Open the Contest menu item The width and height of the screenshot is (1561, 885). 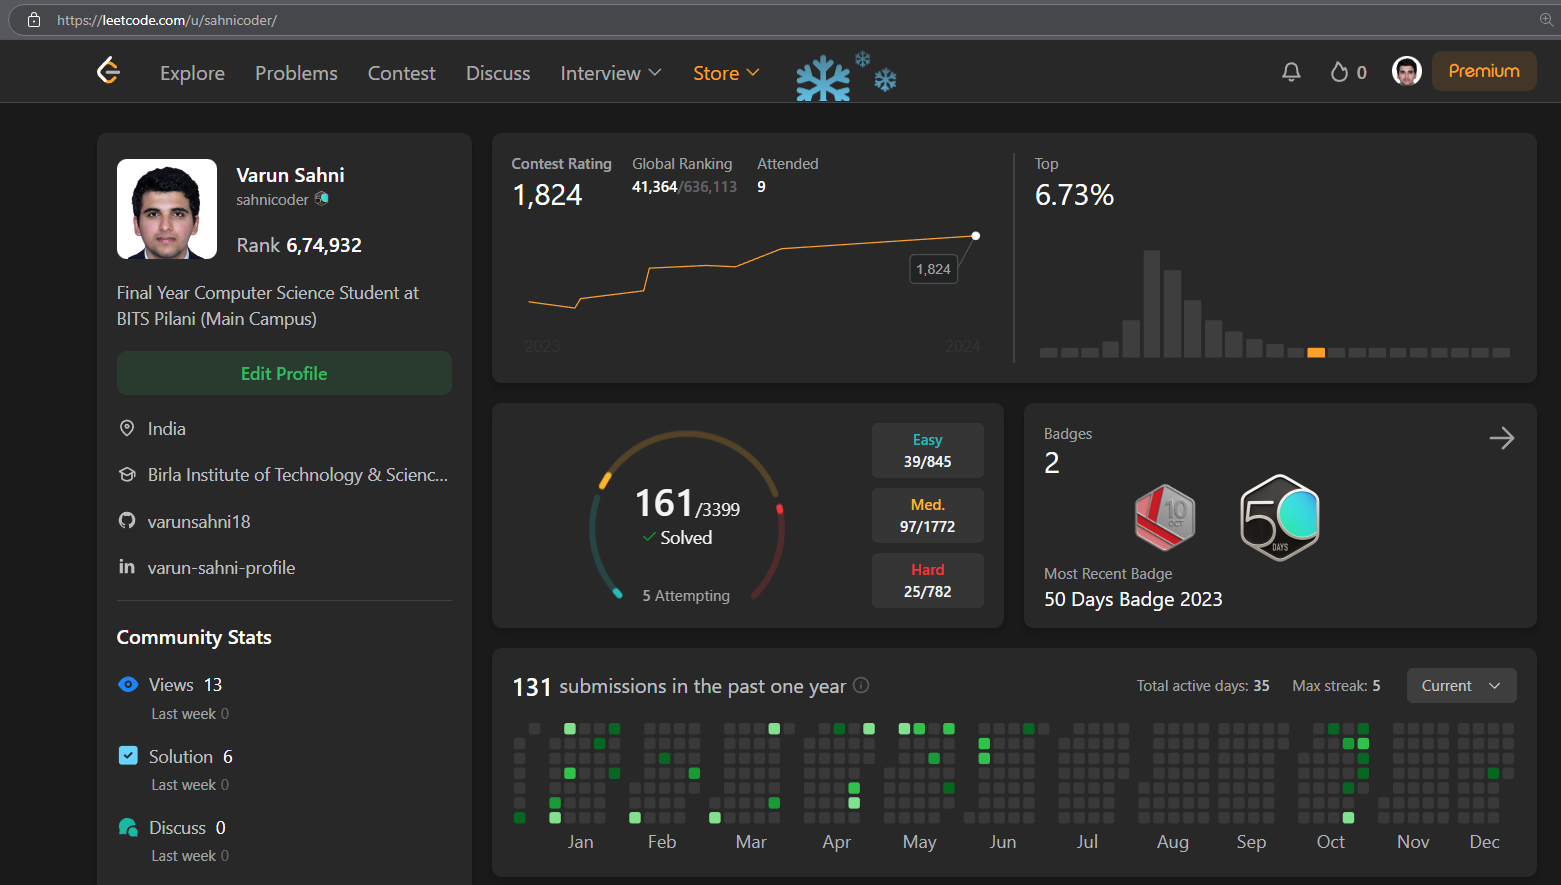tap(401, 73)
